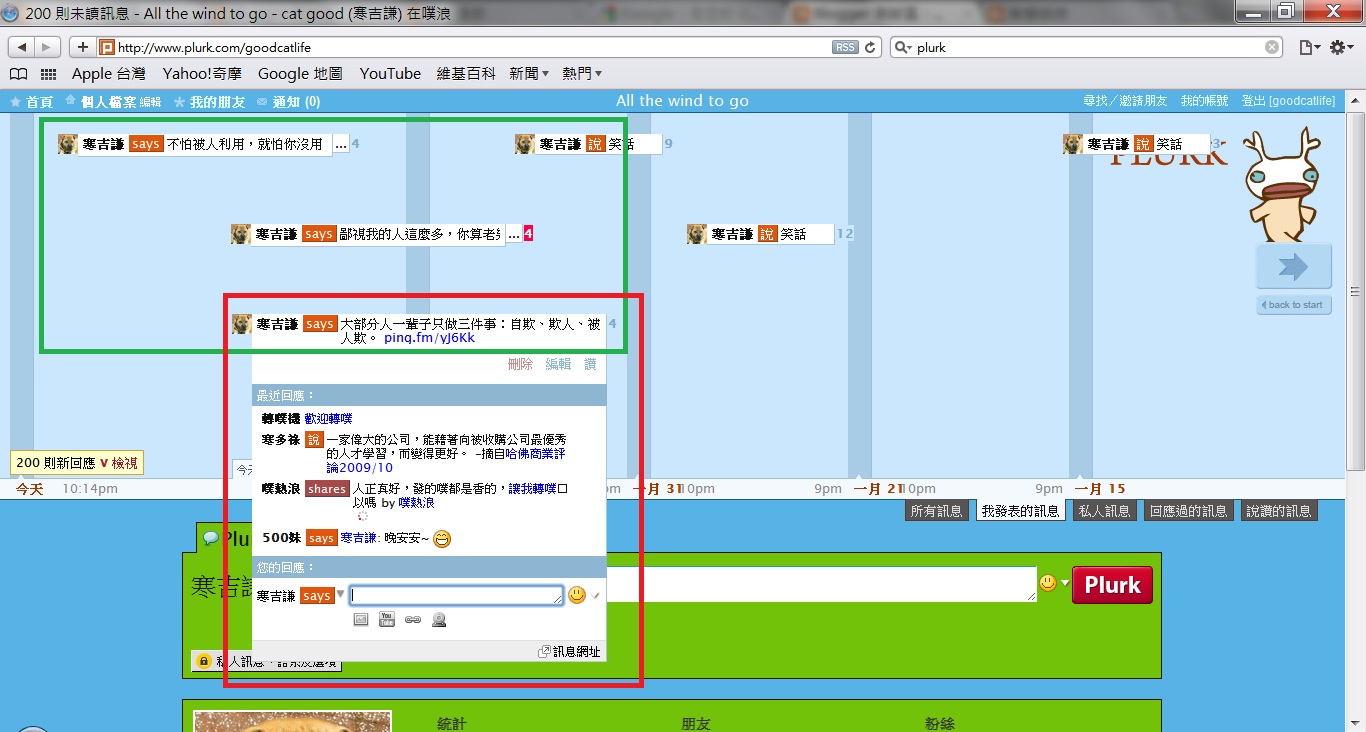This screenshot has height=732, width=1366.
Task: Select the 所有訊息 filter tab
Action: coord(937,511)
